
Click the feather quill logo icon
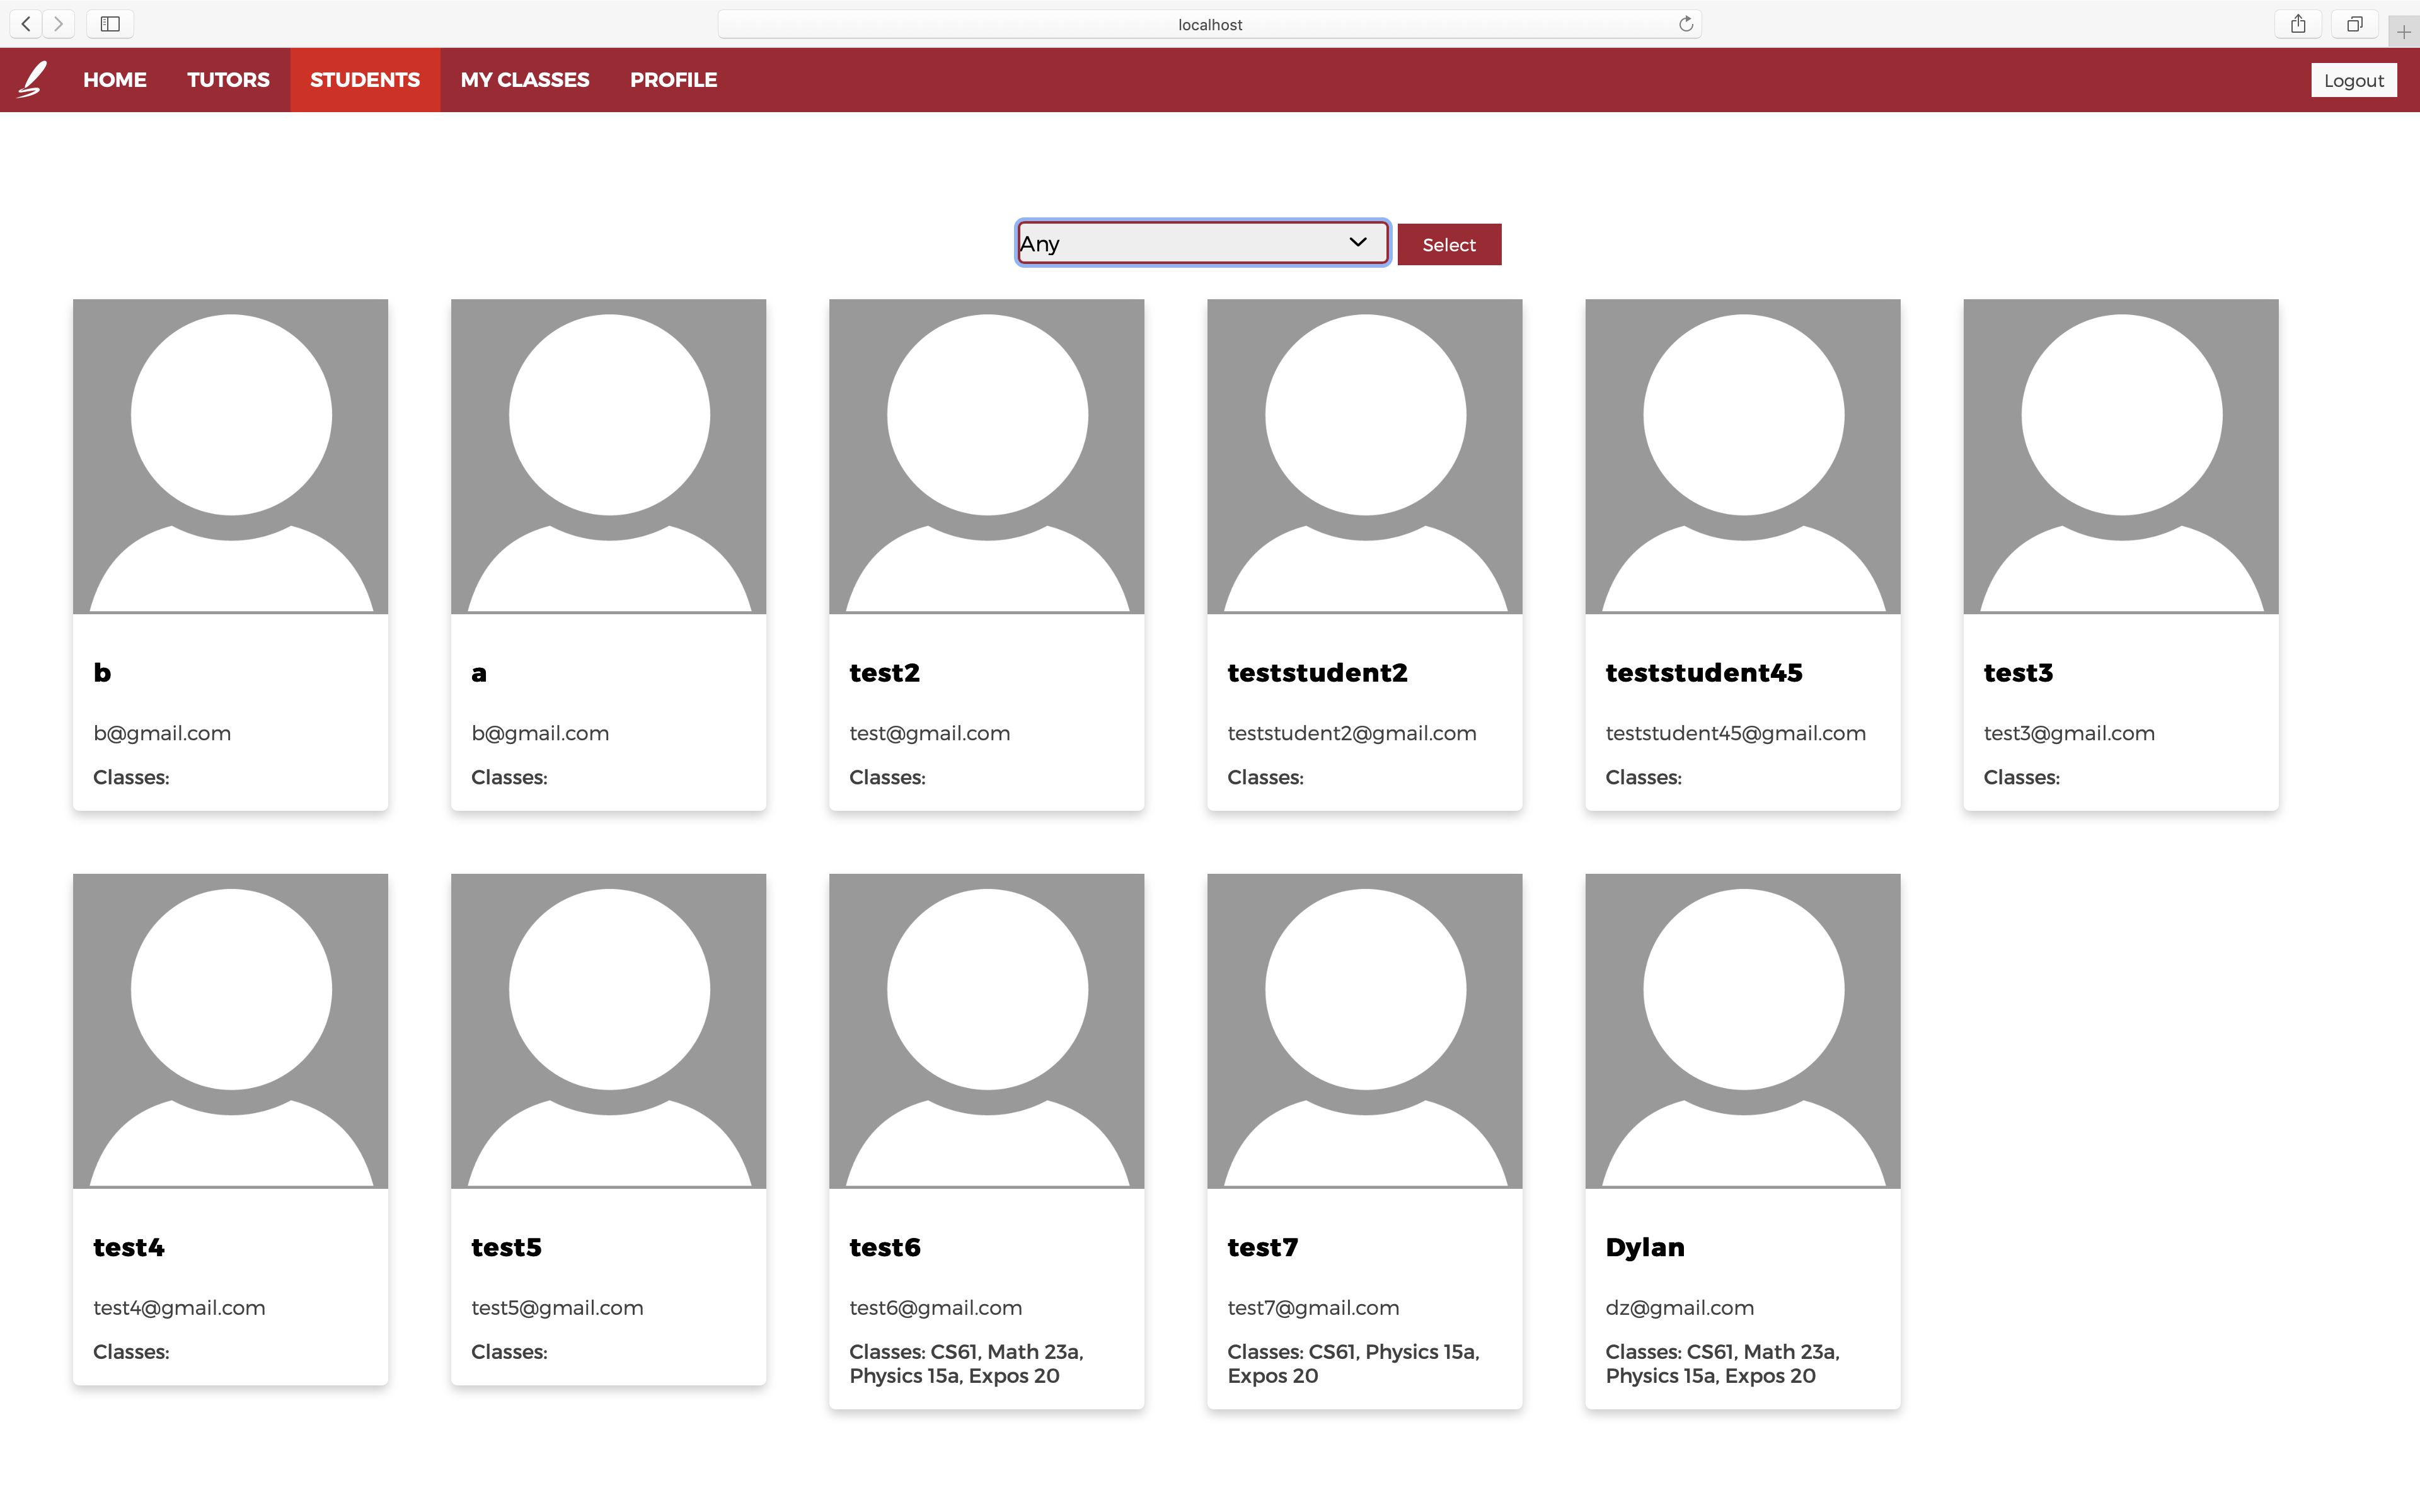(33, 79)
